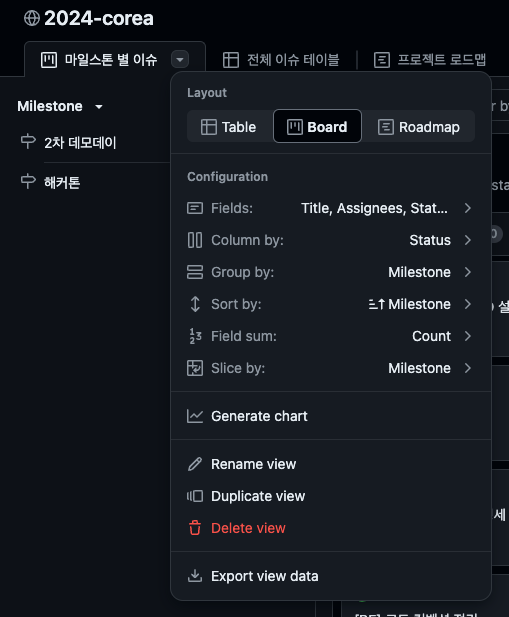Open Column by Status setting
509x617 pixels.
[330, 240]
